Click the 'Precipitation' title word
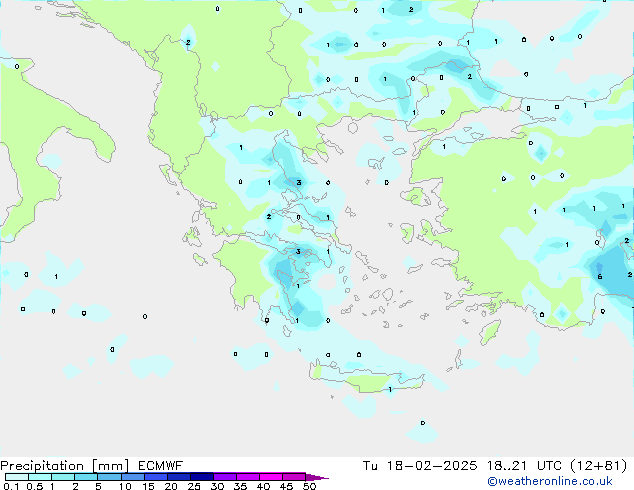 (42, 466)
